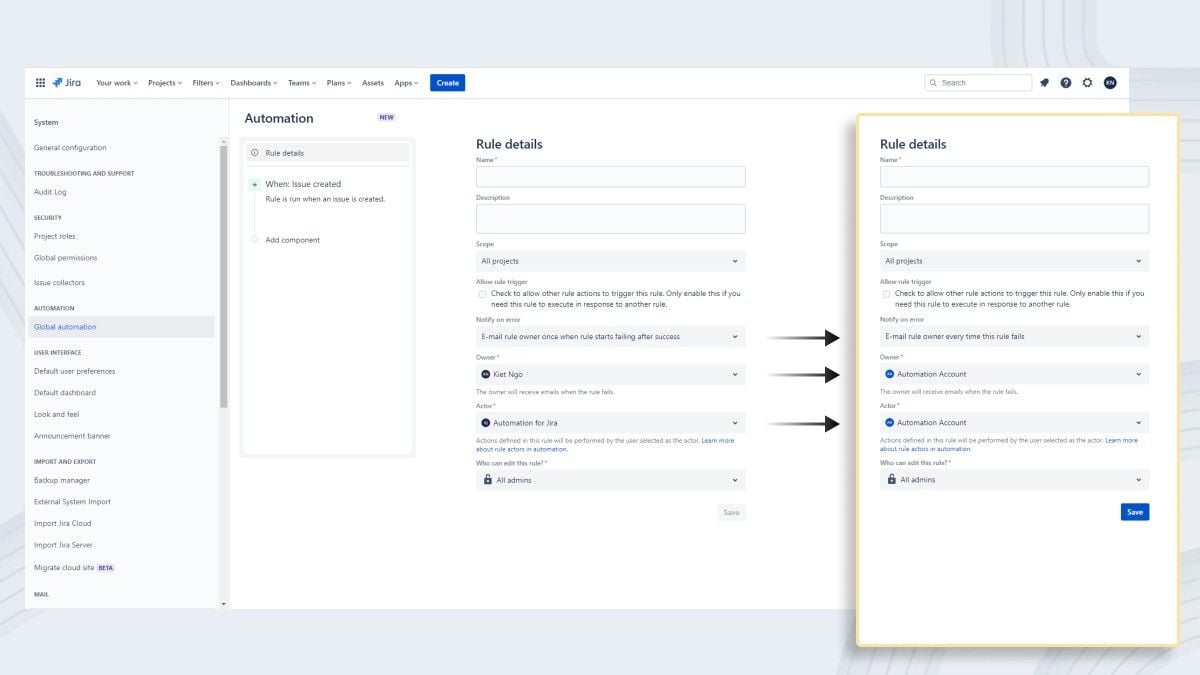Open Migrate cloud site
This screenshot has width=1200, height=675.
coord(64,567)
